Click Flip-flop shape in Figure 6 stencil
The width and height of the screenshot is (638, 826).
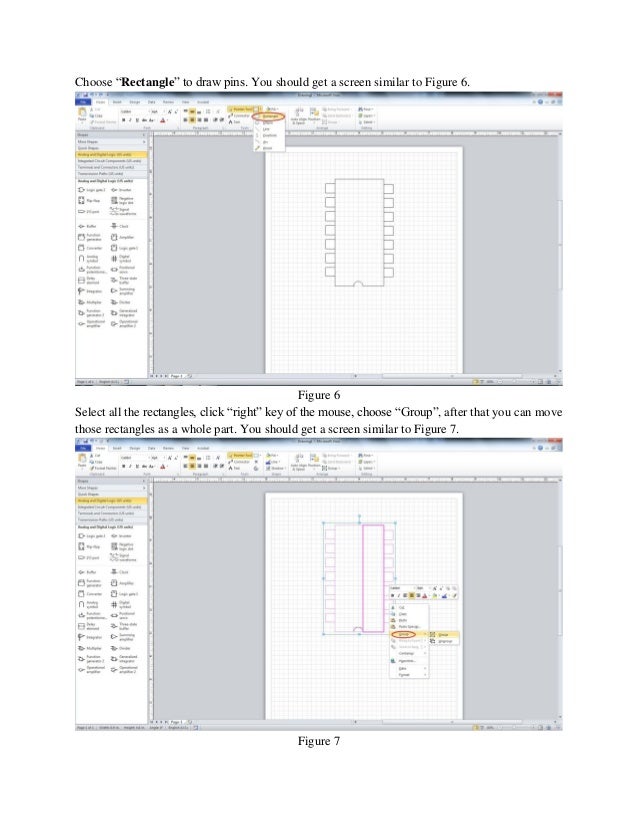coord(90,201)
